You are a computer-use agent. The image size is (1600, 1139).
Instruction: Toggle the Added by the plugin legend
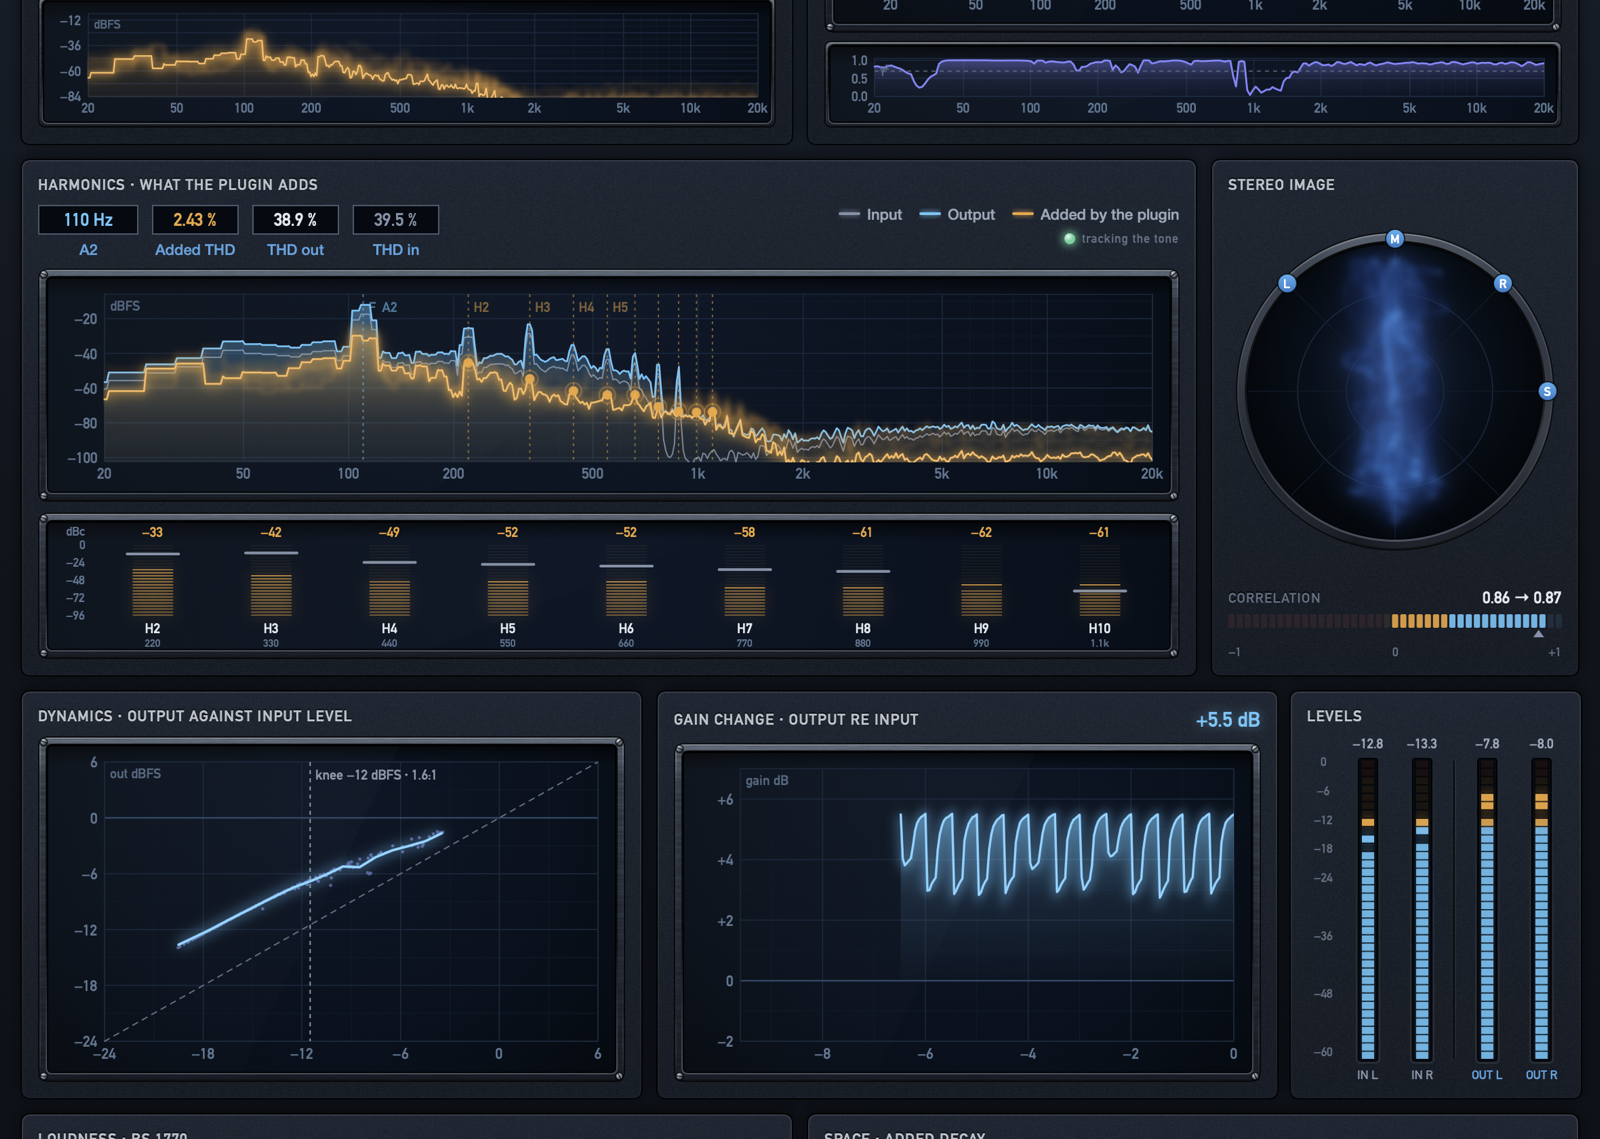[1095, 215]
